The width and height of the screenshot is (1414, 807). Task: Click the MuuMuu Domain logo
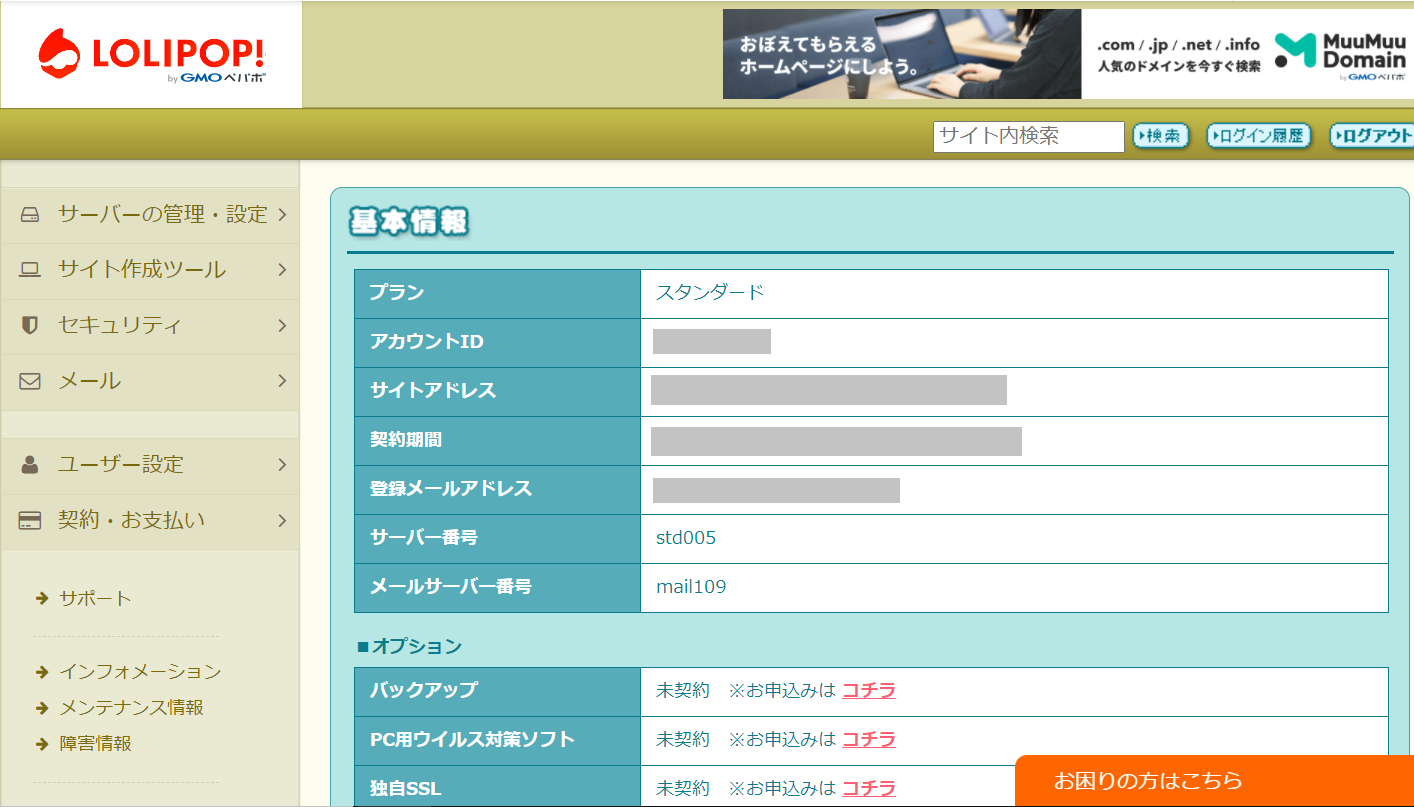(x=1340, y=56)
